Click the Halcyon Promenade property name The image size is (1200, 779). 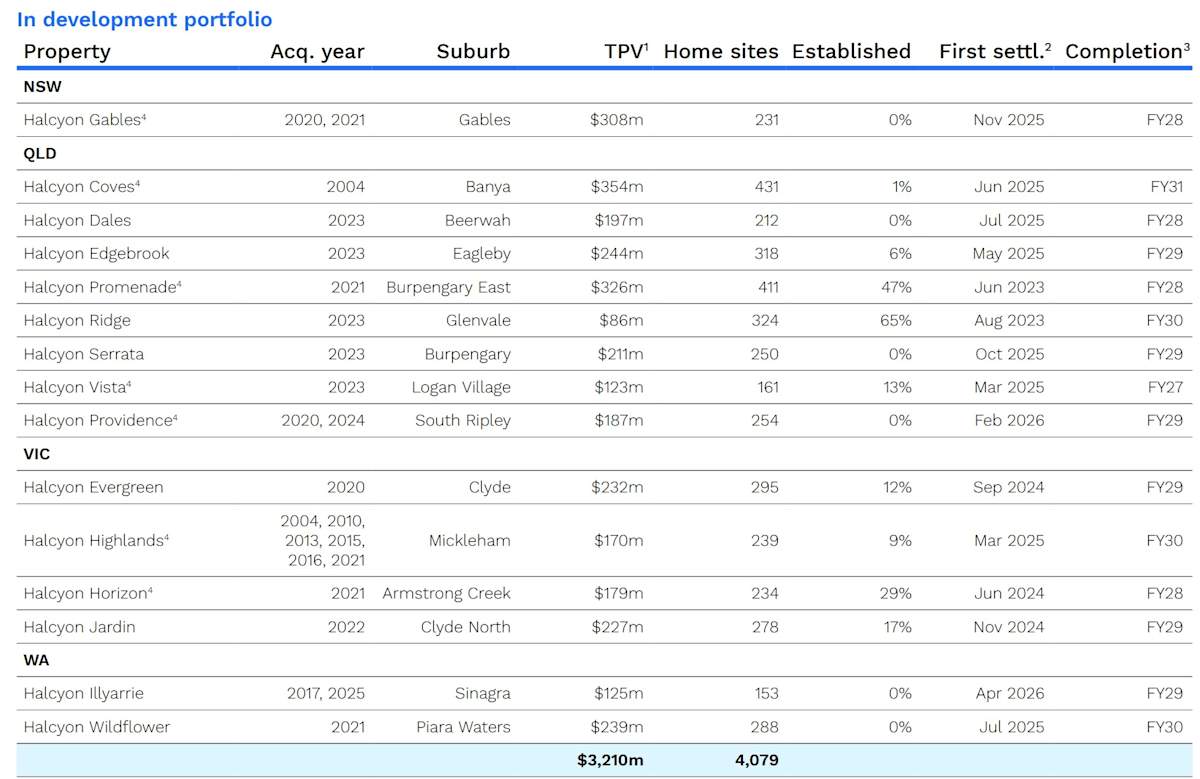102,287
